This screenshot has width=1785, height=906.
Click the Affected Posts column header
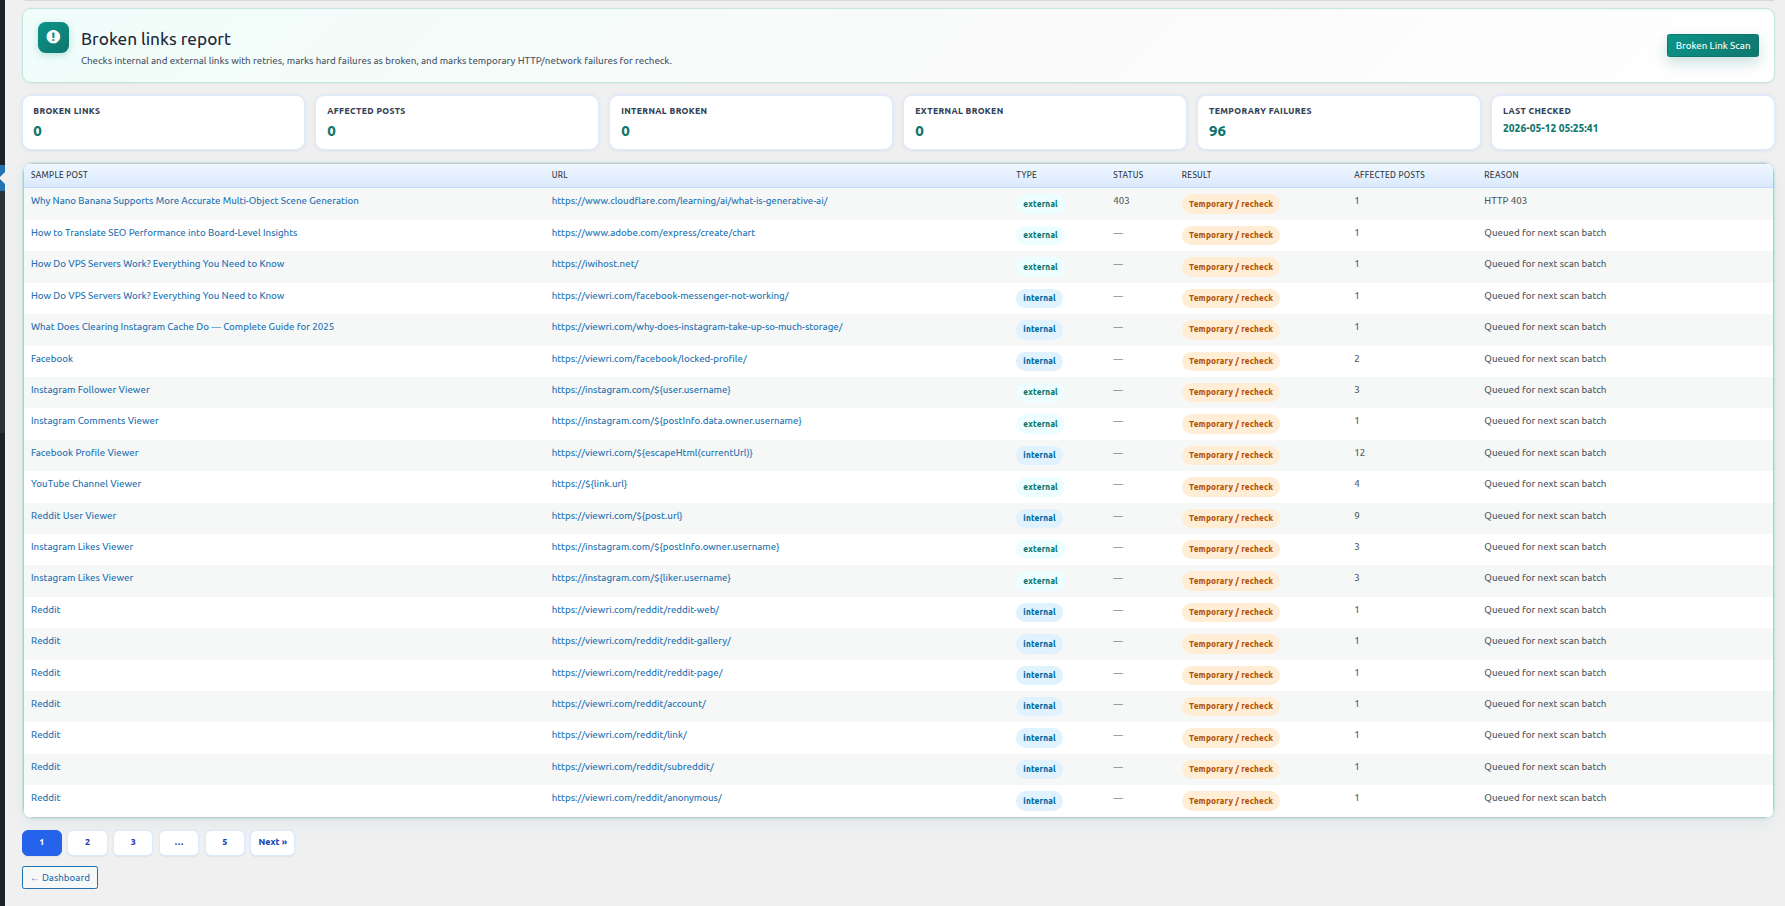tap(1389, 175)
